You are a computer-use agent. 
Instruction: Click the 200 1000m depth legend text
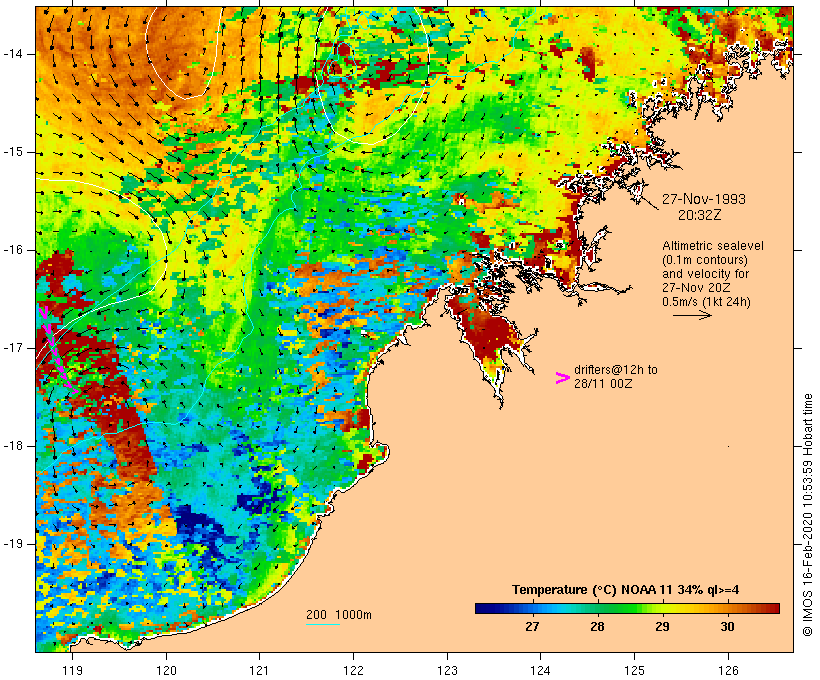coord(339,615)
